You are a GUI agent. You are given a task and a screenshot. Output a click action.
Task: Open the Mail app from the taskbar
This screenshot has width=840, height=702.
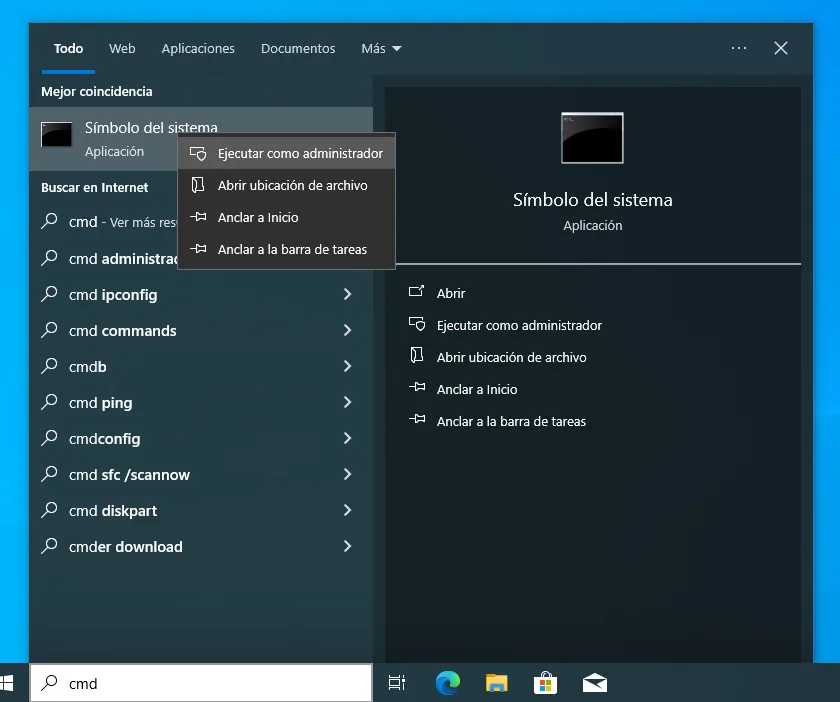click(595, 683)
